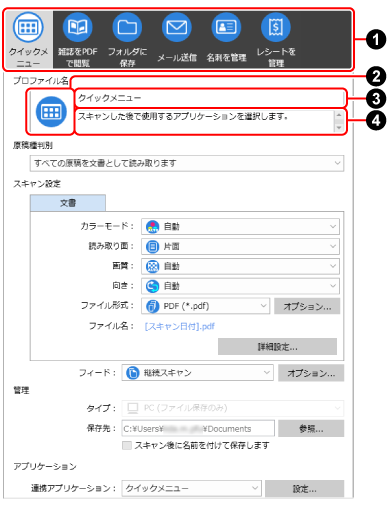Open the 向き dropdown
This screenshot has height=510, width=391.
240,286
